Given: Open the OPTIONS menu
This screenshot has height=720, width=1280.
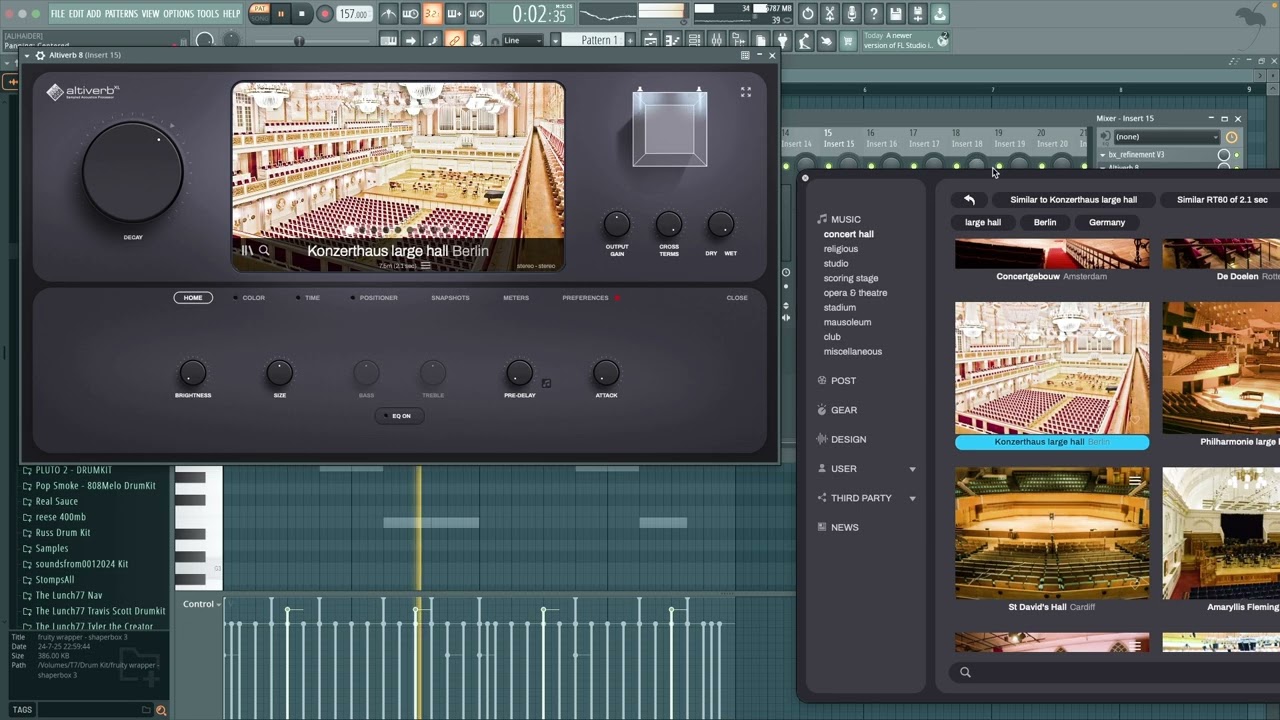Looking at the screenshot, I should point(178,14).
